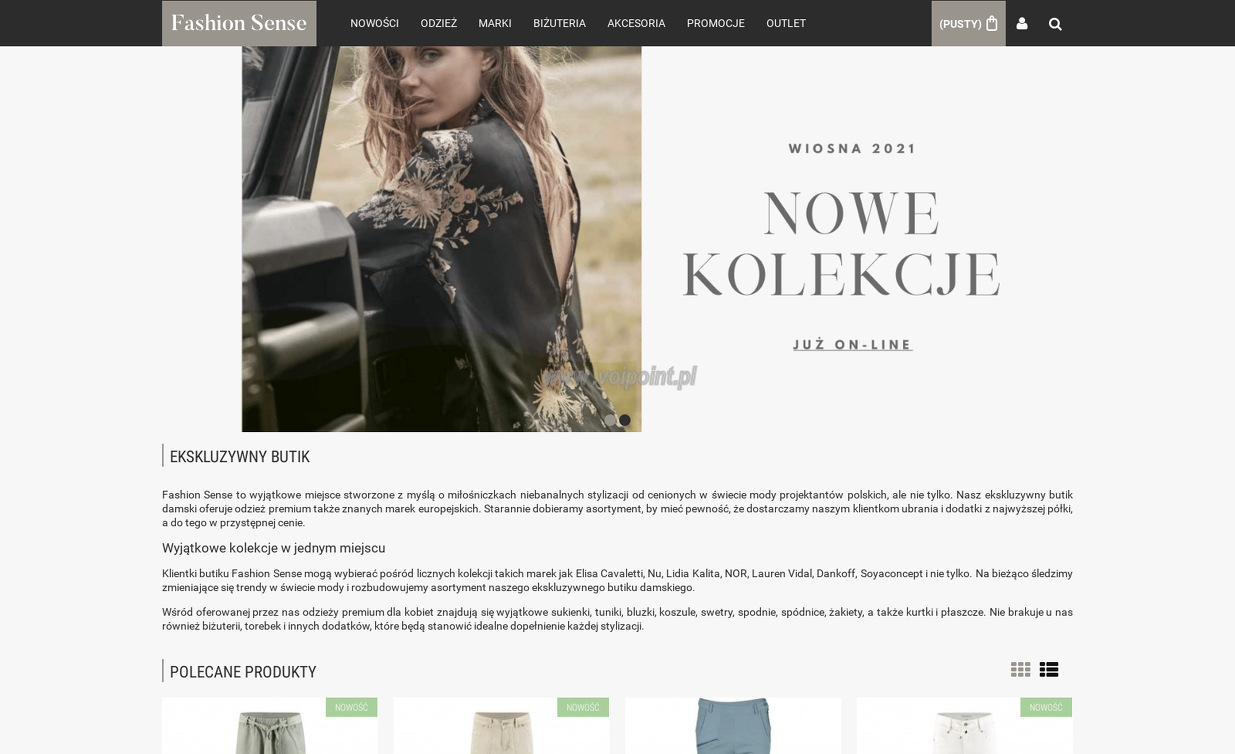Expand the Odzież menu category
Viewport: 1235px width, 754px height.
[439, 23]
